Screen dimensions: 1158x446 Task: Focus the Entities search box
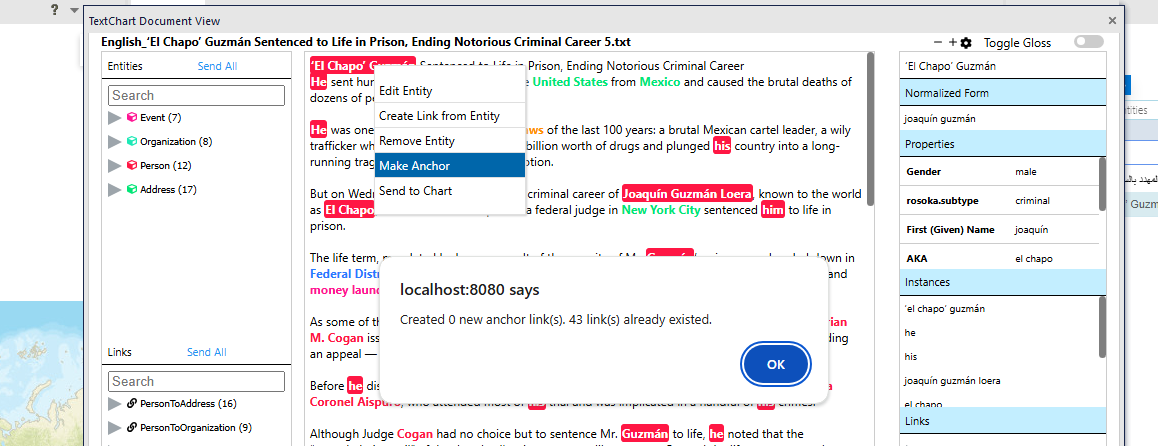pyautogui.click(x=196, y=95)
